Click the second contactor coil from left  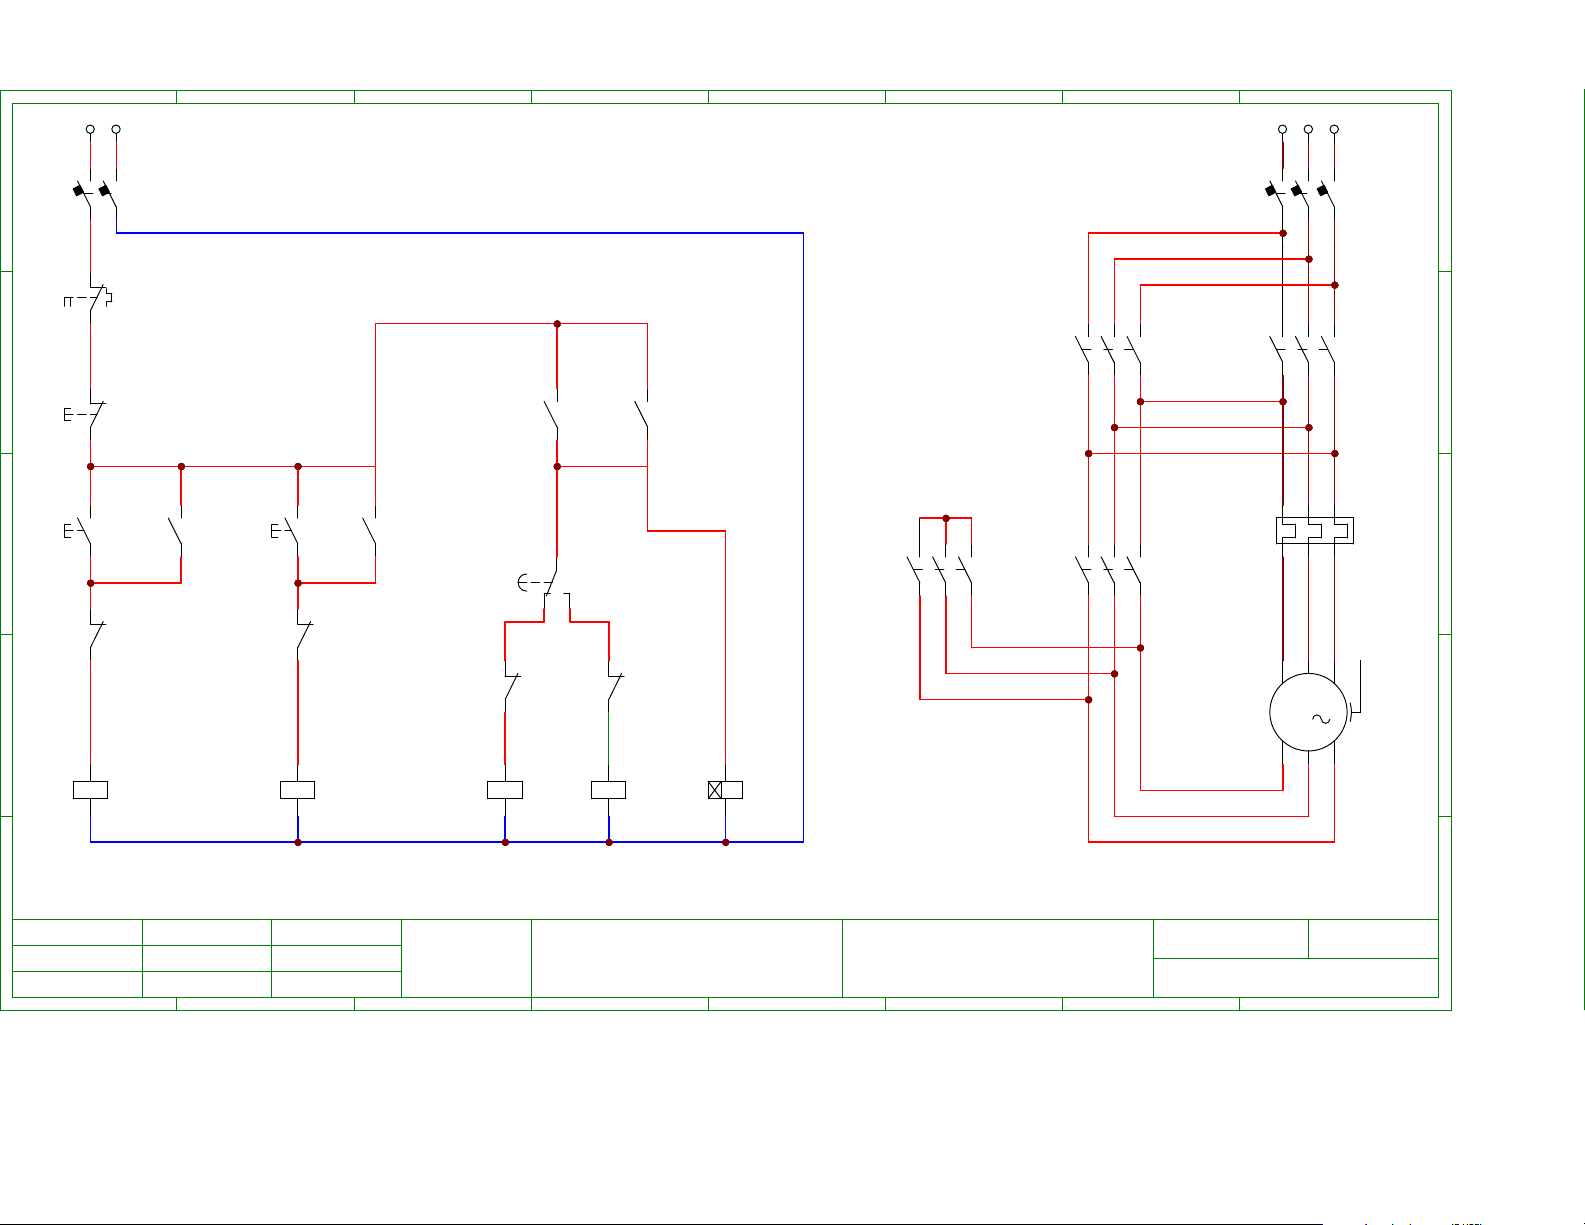point(297,790)
